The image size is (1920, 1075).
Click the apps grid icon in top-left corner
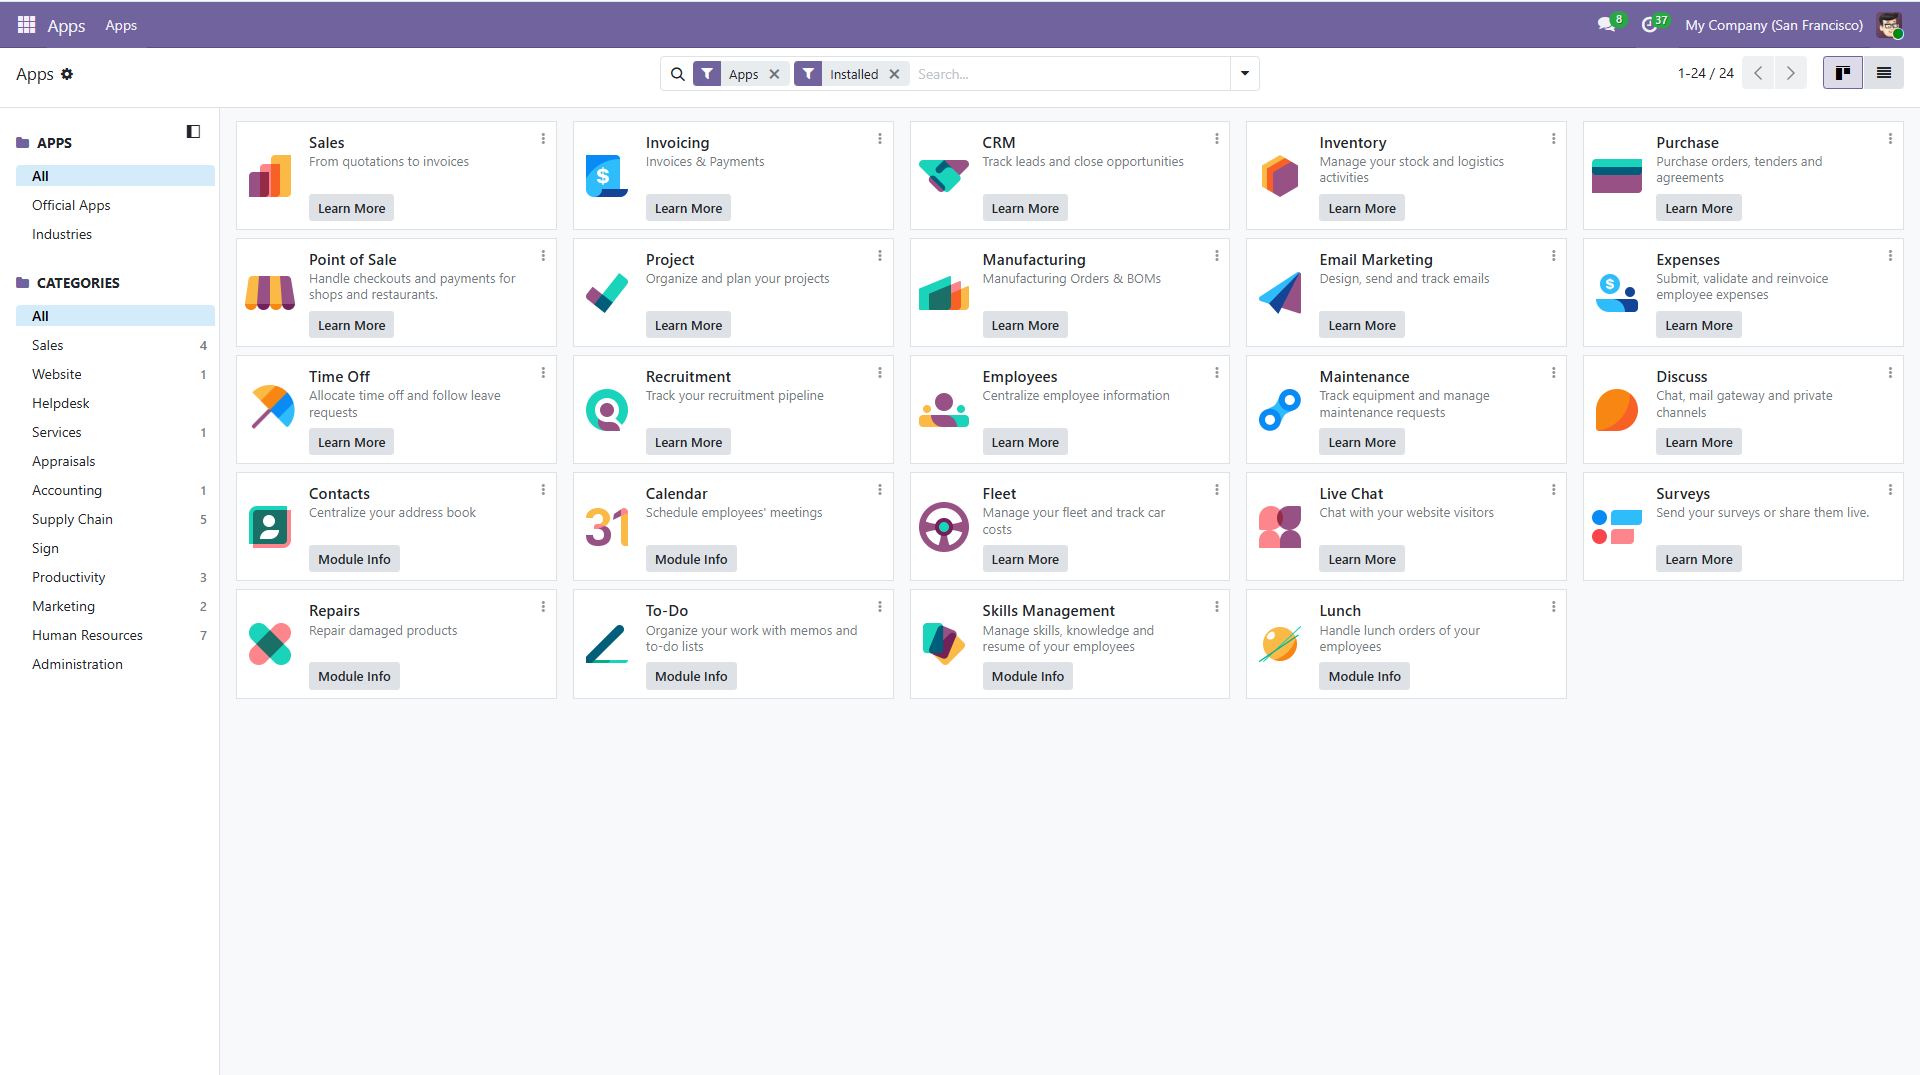coord(26,24)
